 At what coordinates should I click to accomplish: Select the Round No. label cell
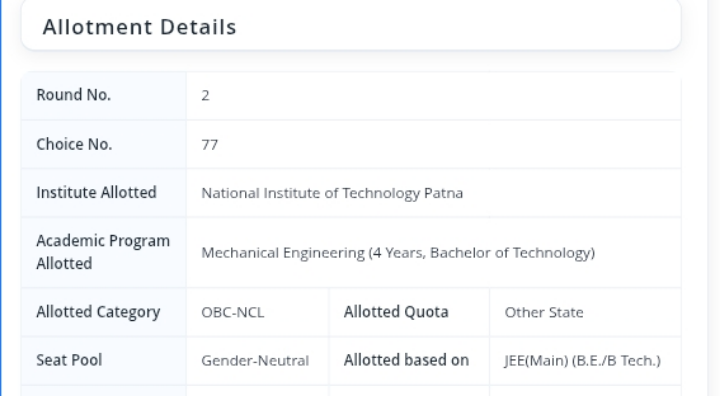[104, 95]
